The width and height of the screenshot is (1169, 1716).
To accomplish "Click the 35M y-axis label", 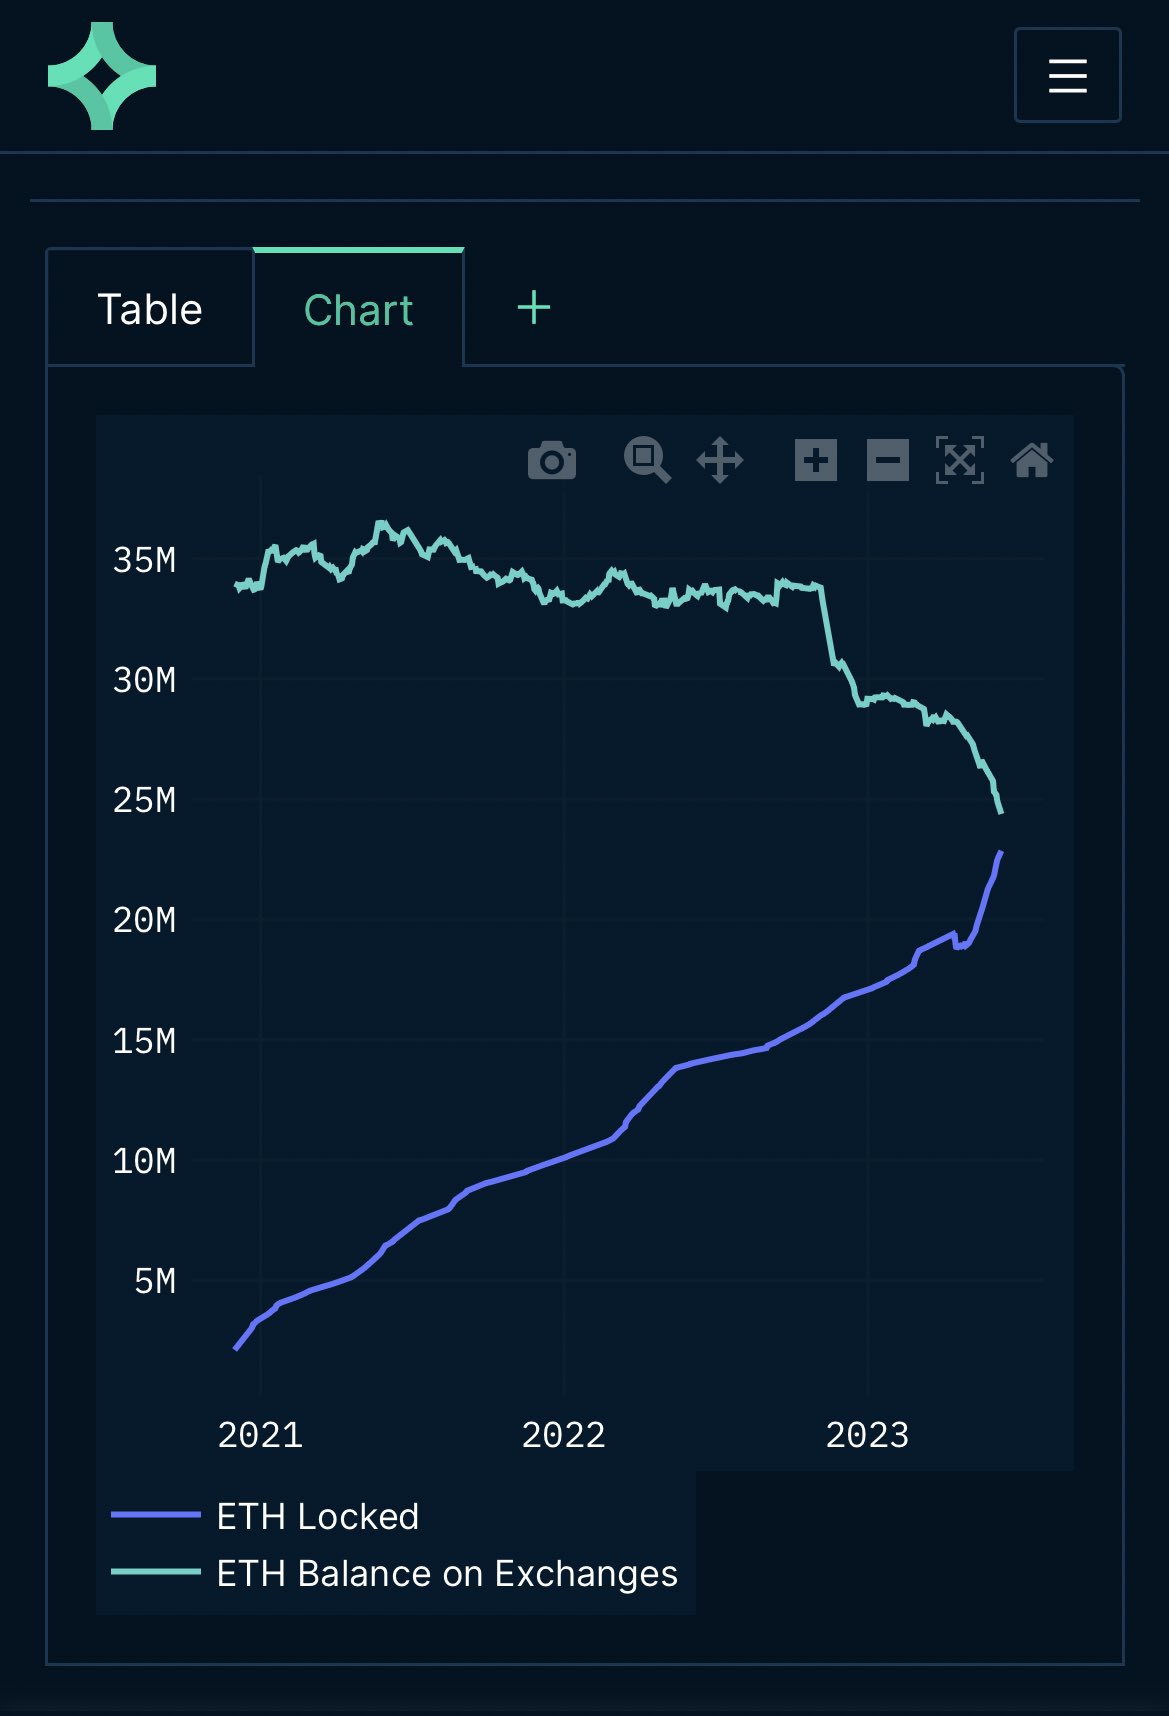I will coord(144,560).
